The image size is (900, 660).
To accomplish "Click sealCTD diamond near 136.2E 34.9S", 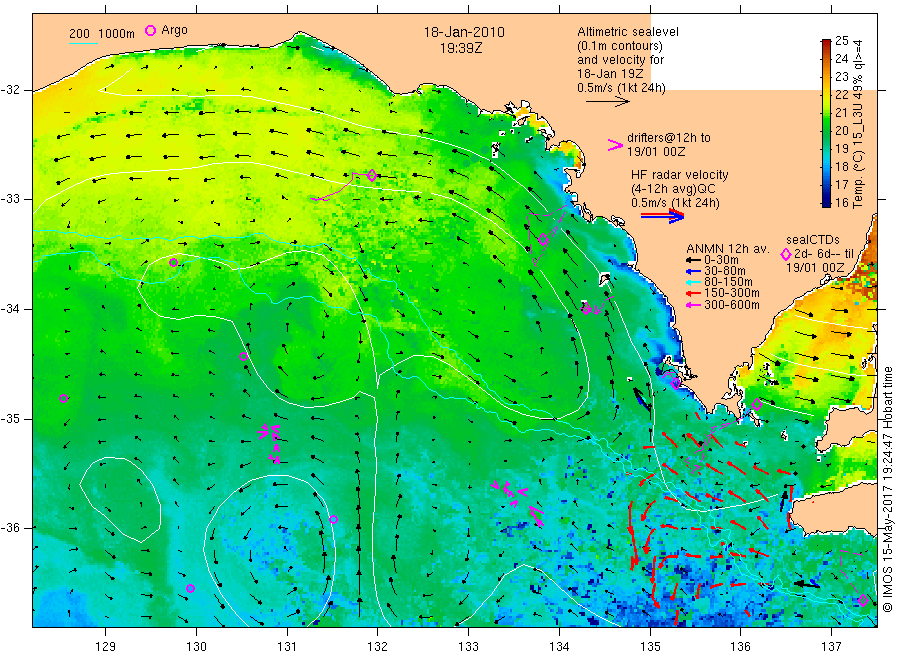I will pos(757,405).
